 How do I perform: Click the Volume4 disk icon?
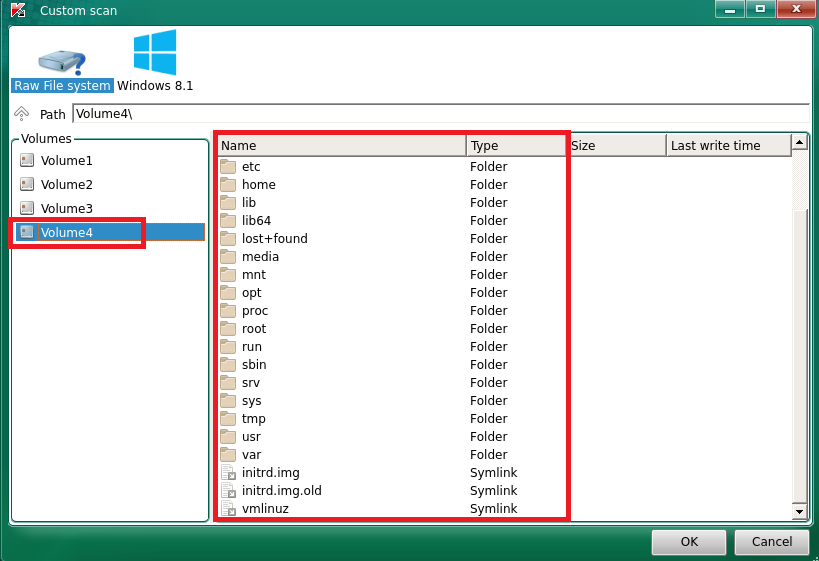coord(27,232)
